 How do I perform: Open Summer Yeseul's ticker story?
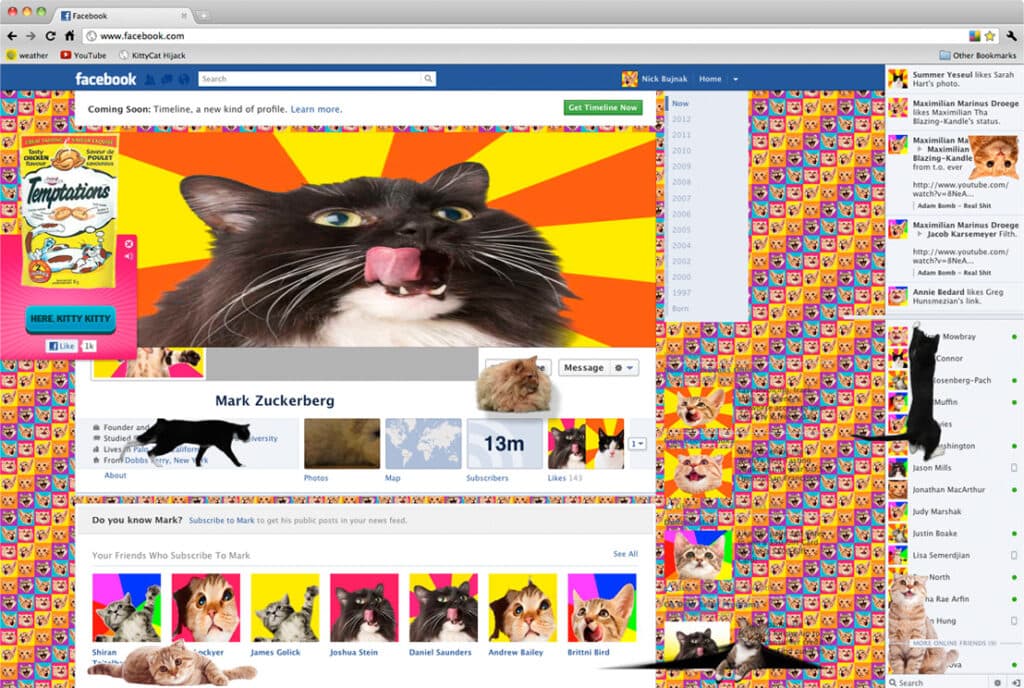tap(953, 79)
